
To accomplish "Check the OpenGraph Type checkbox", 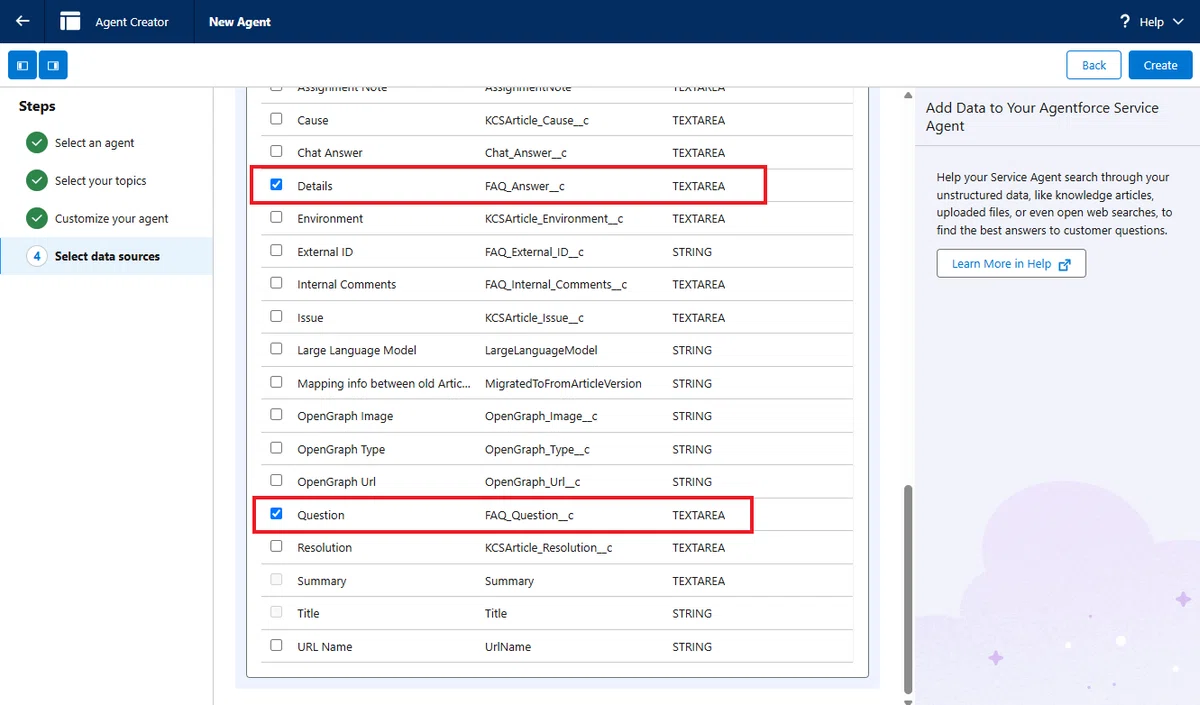I will [x=277, y=449].
